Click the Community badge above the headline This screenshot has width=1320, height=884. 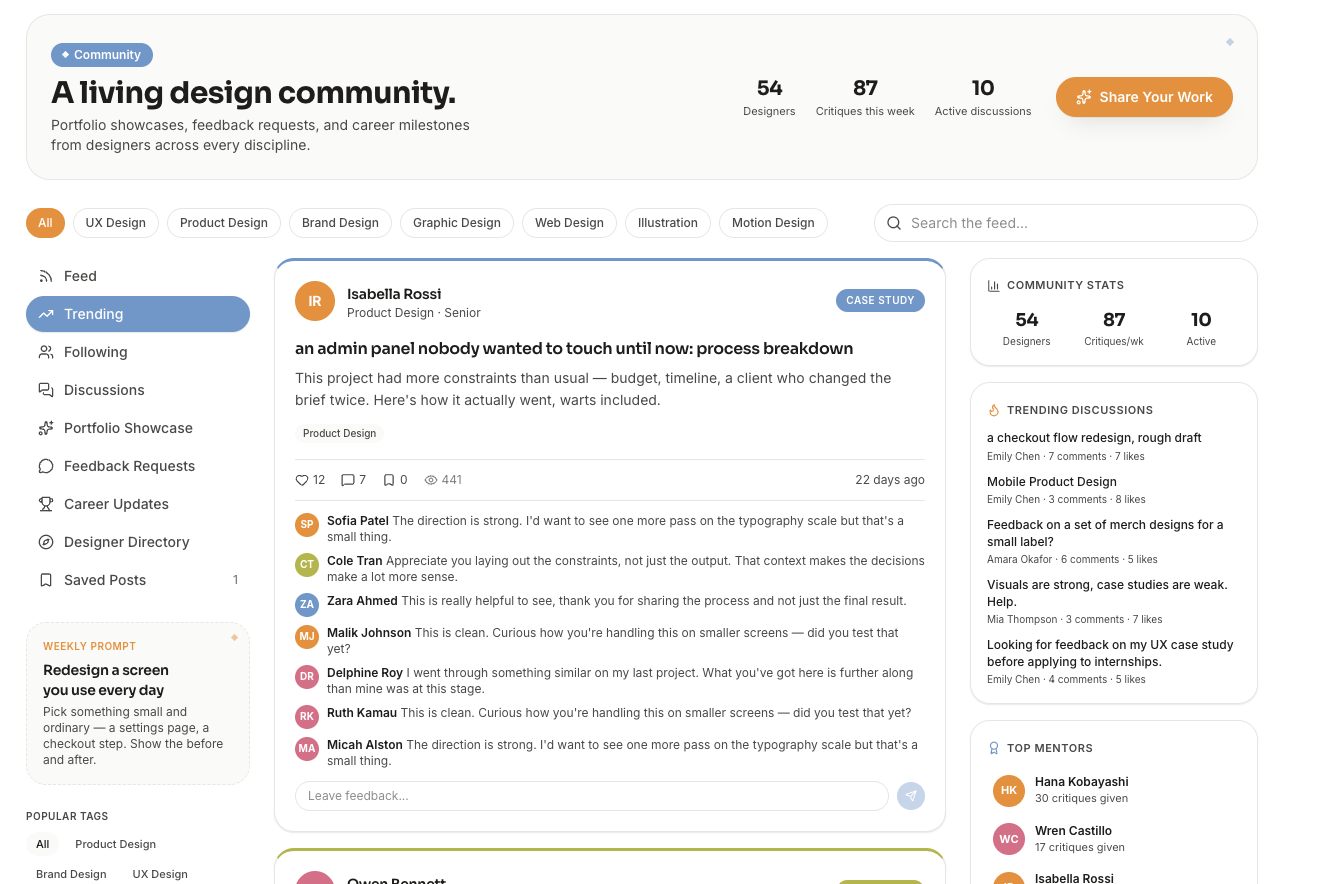tap(102, 55)
